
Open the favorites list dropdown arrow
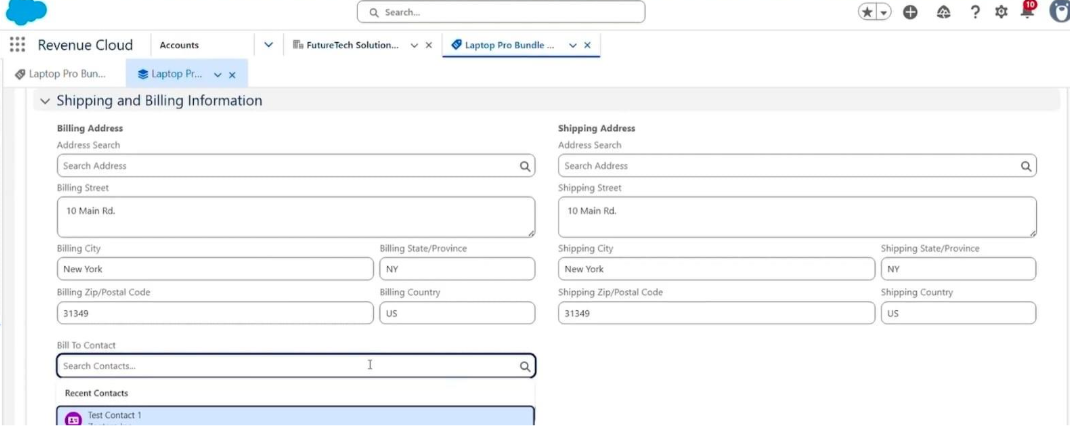884,12
